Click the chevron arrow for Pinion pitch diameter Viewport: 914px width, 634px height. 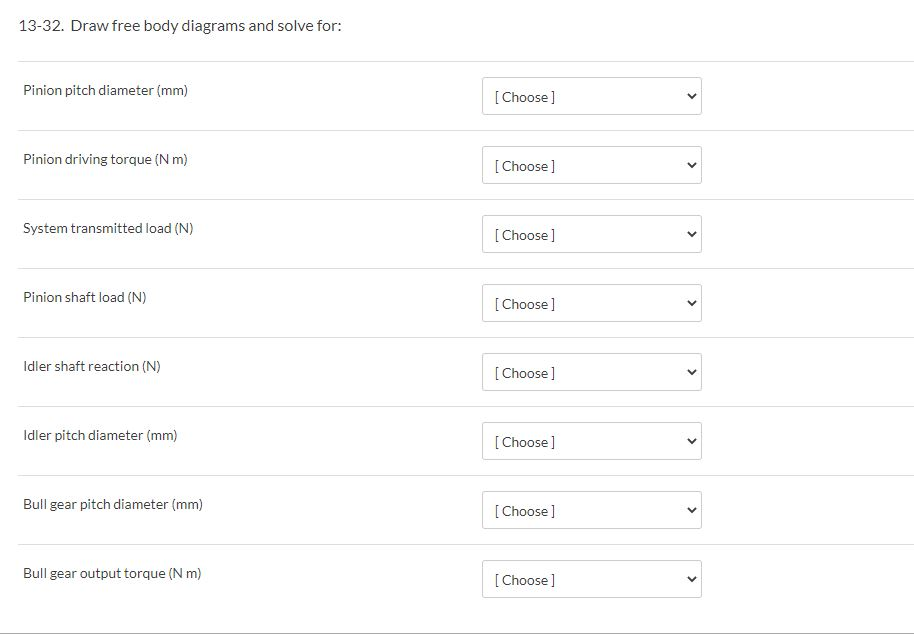click(x=692, y=96)
